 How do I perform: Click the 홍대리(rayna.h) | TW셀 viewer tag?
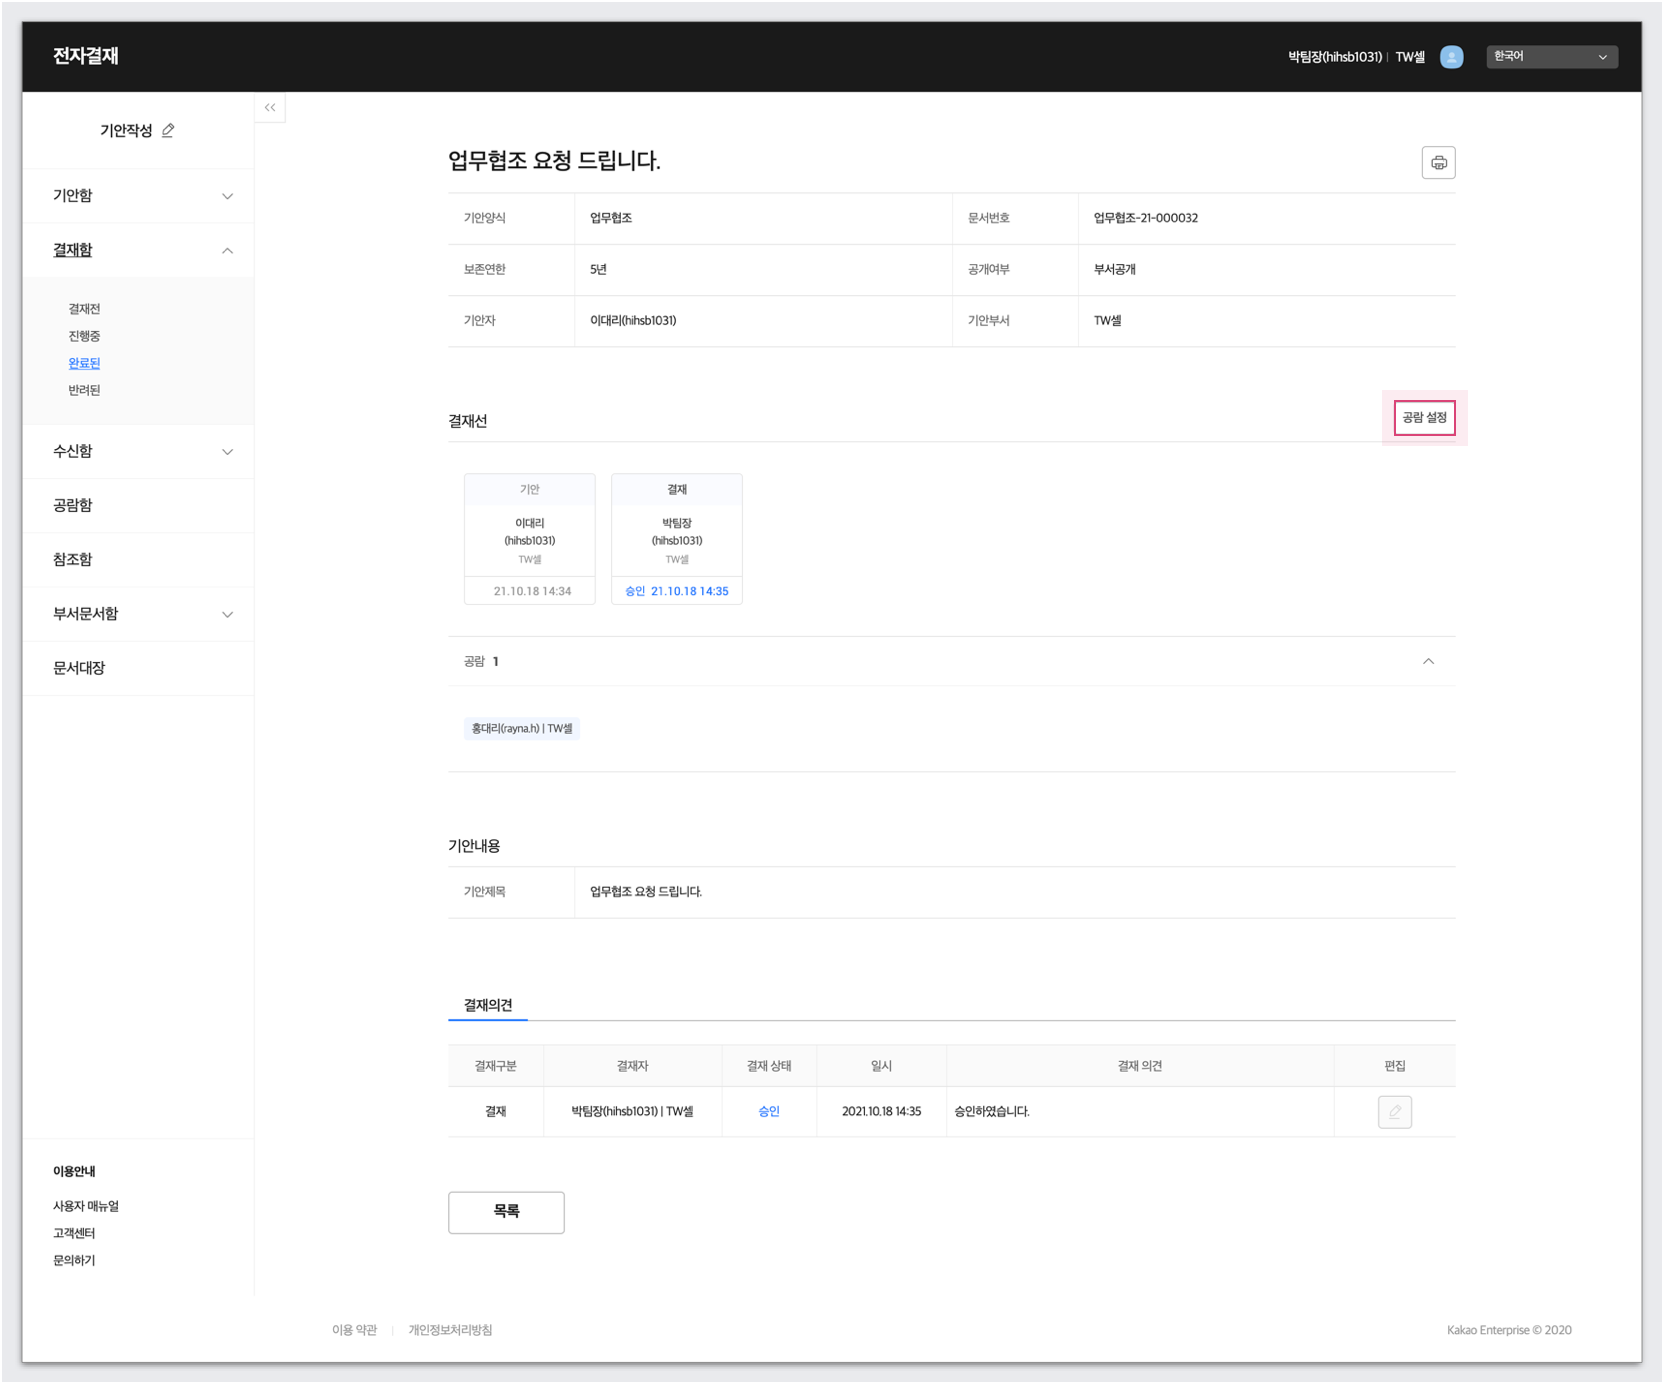point(522,728)
